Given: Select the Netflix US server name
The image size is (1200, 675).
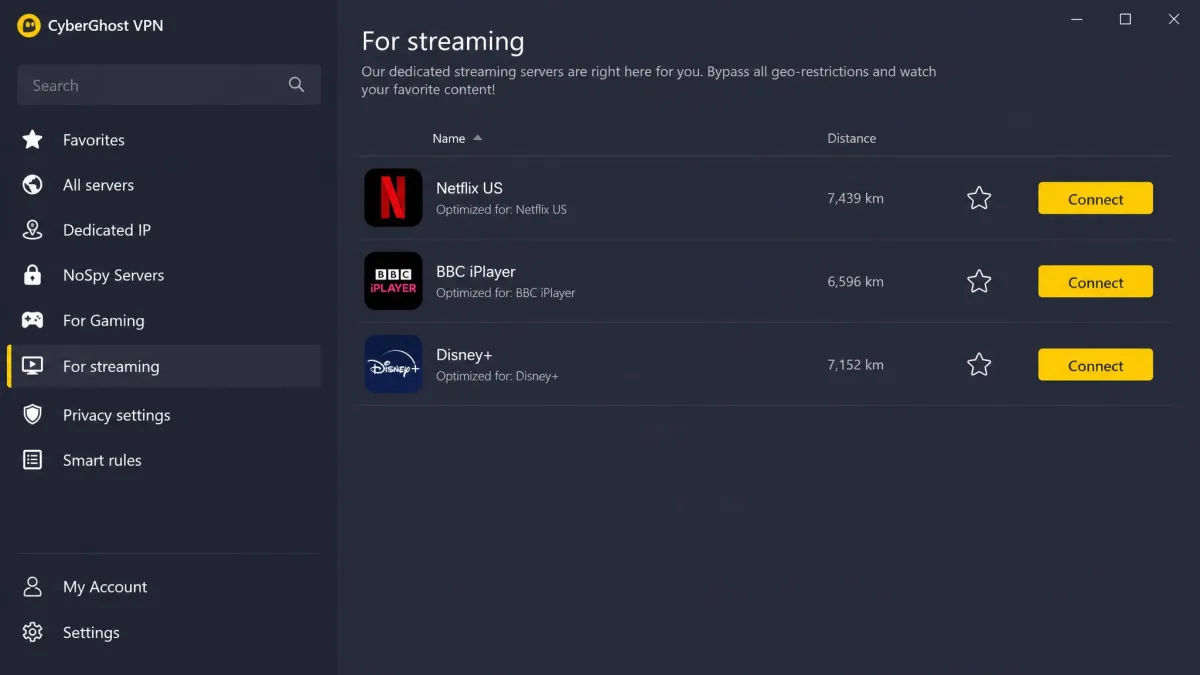Looking at the screenshot, I should tap(469, 188).
